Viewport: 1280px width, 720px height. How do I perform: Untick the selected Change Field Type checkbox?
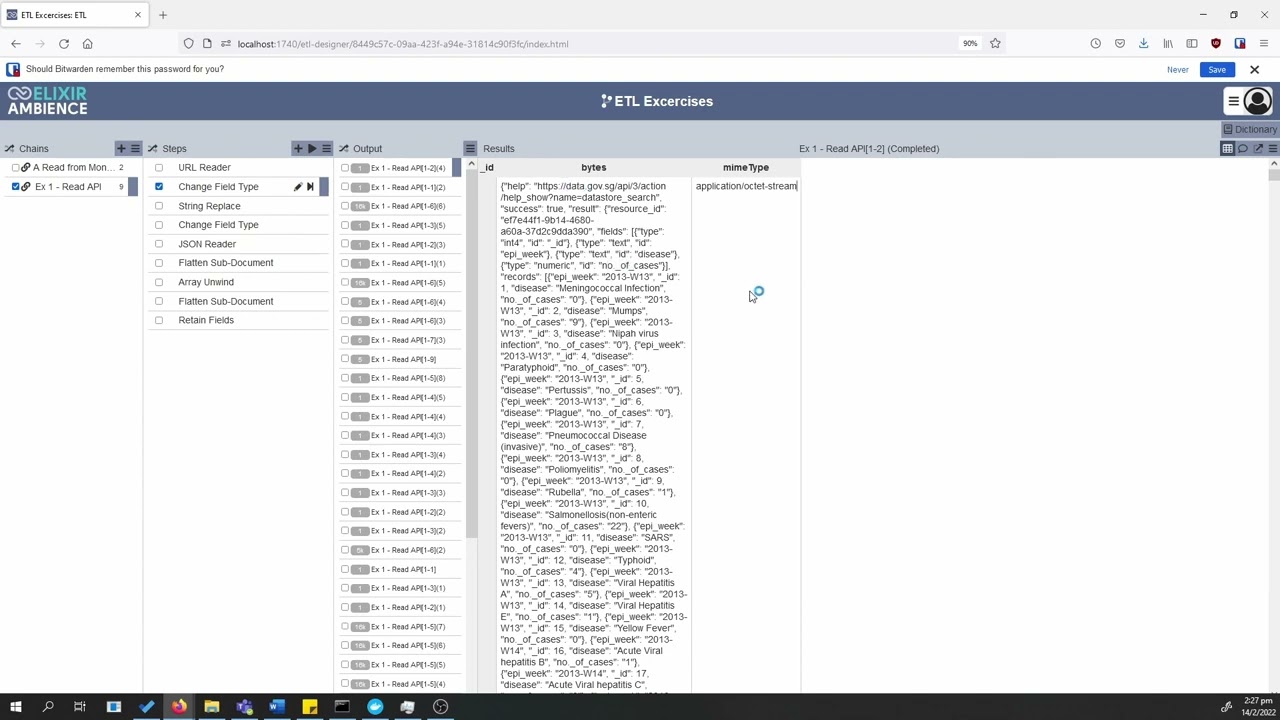click(x=158, y=187)
